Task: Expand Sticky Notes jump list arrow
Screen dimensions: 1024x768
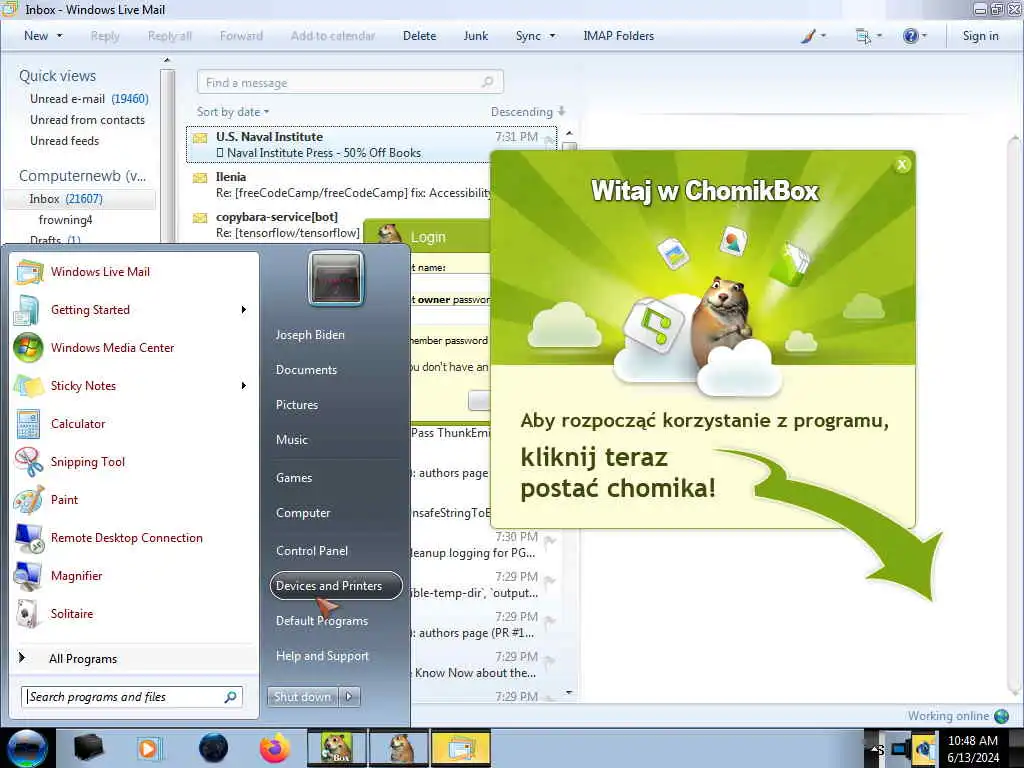Action: click(244, 385)
